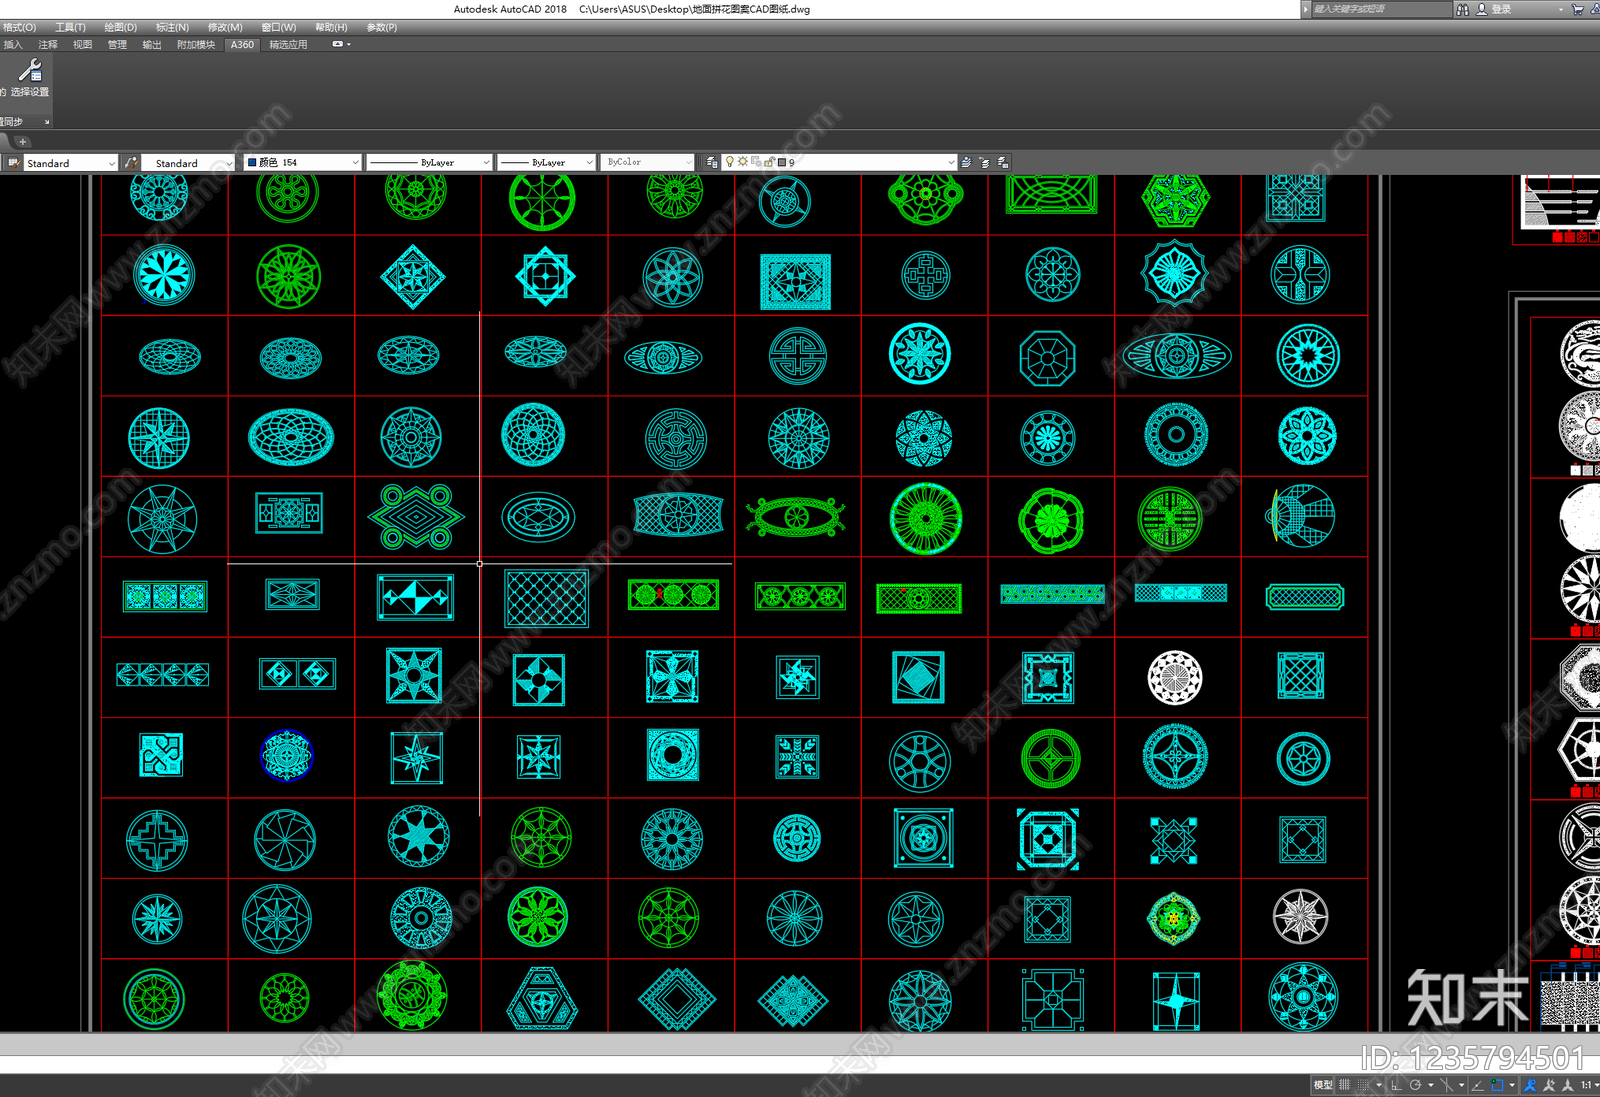
Task: Click the layer previous icon
Action: (984, 162)
